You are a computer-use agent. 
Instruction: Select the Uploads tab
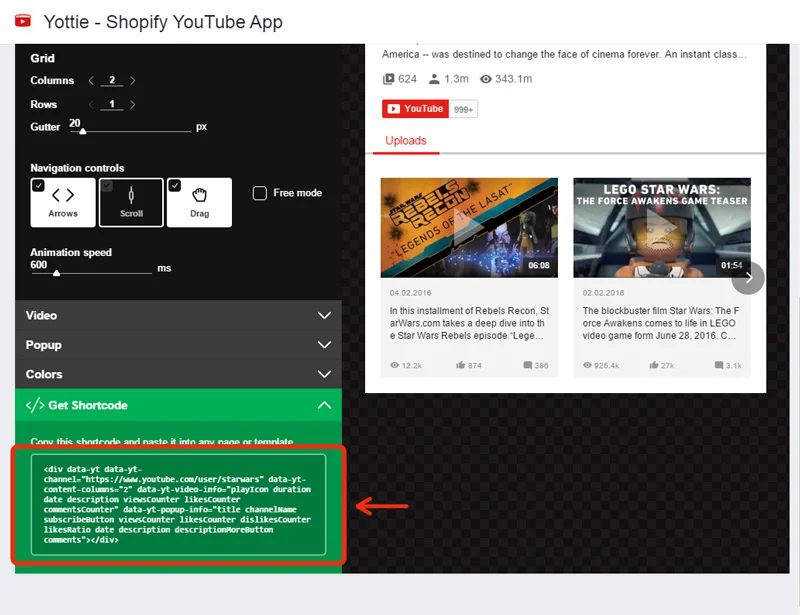[x=406, y=141]
